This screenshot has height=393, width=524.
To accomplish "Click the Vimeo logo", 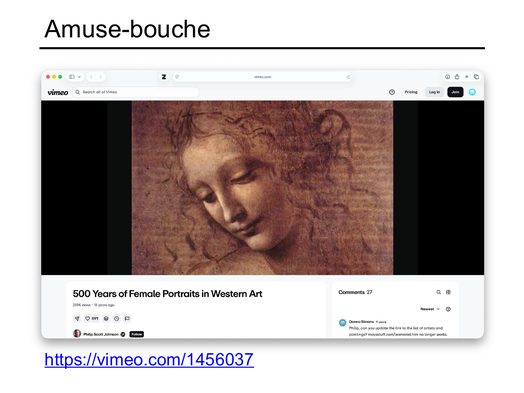I will pyautogui.click(x=58, y=92).
